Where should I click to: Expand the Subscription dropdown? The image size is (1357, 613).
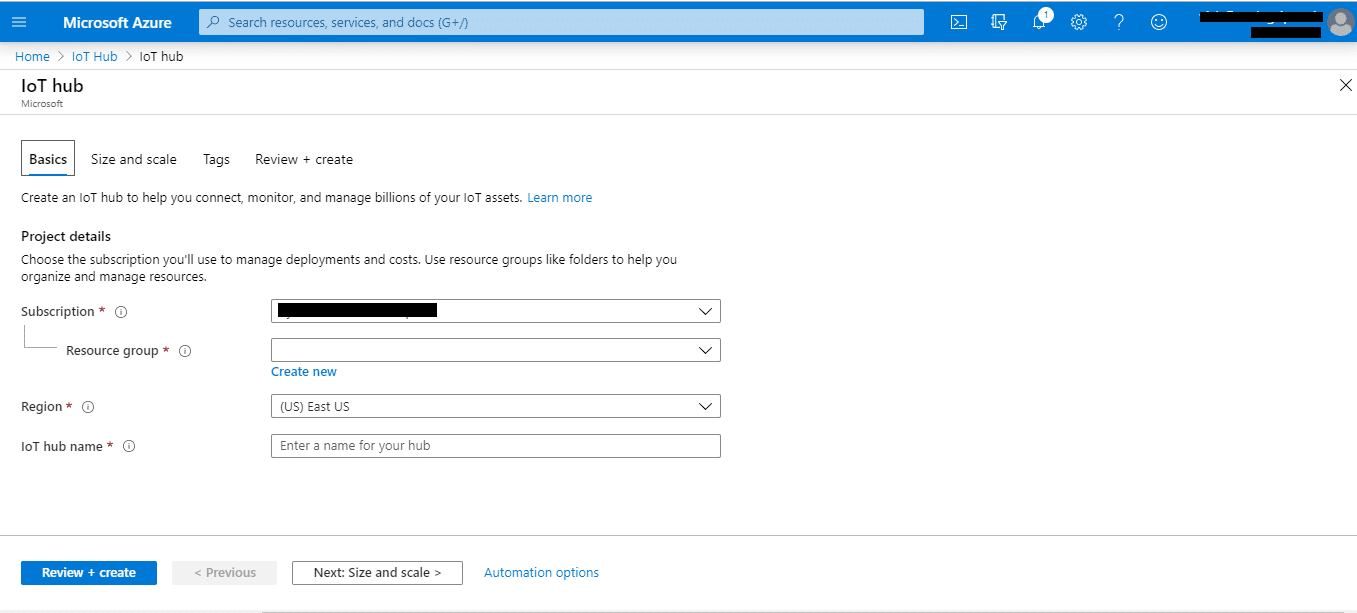click(x=495, y=311)
